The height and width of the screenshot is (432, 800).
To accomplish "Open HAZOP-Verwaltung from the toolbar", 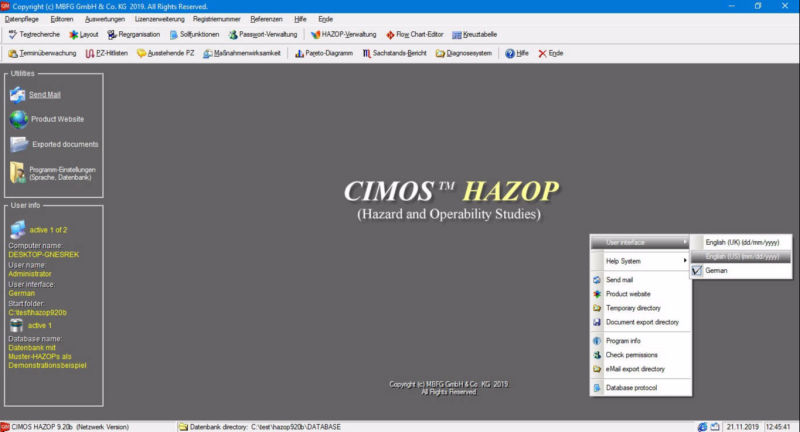I will click(x=342, y=34).
